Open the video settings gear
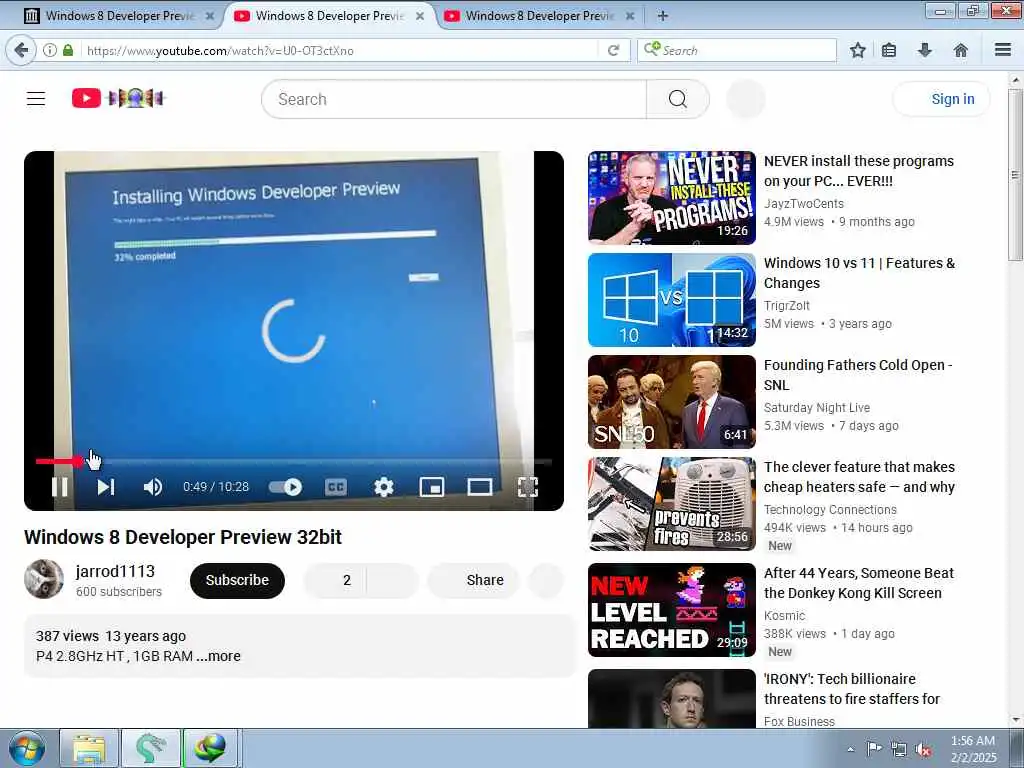This screenshot has height=768, width=1024. (384, 487)
